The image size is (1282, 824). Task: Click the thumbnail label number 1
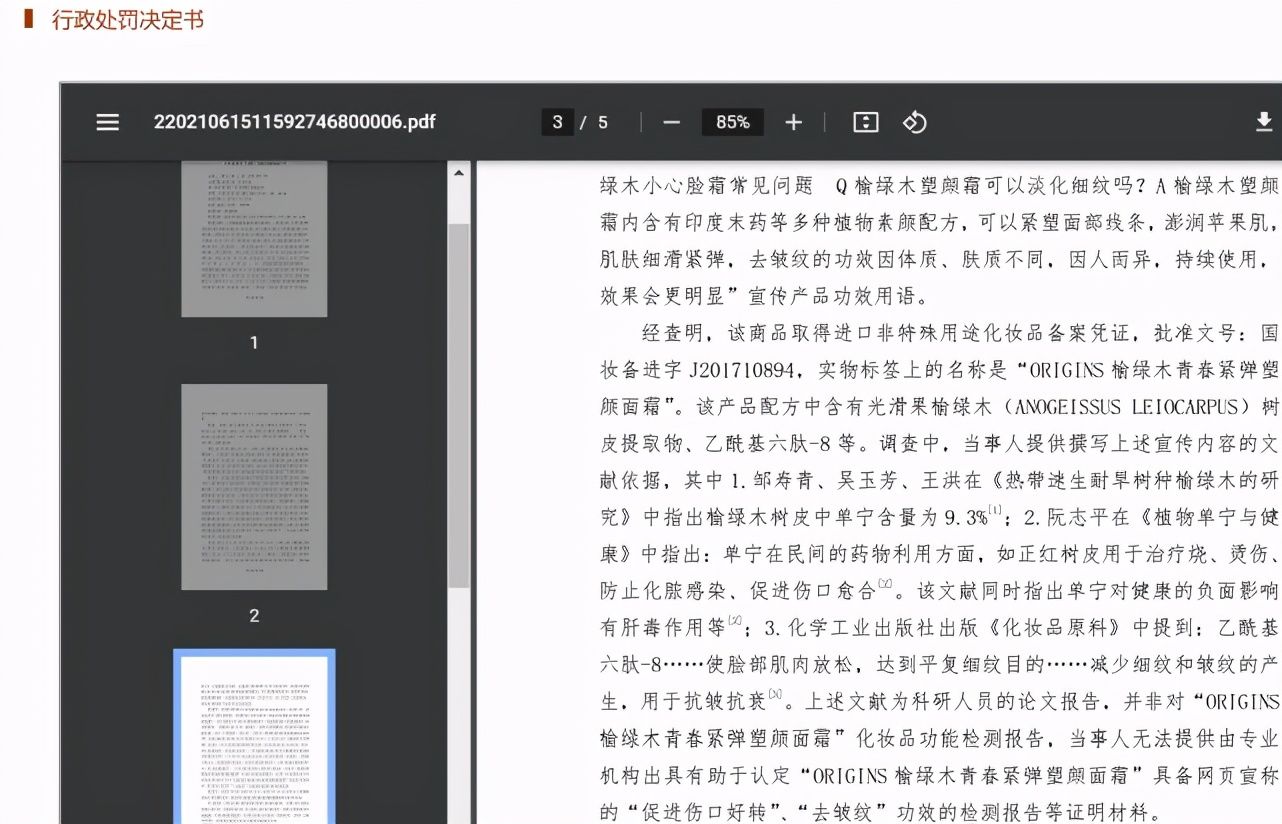(254, 343)
